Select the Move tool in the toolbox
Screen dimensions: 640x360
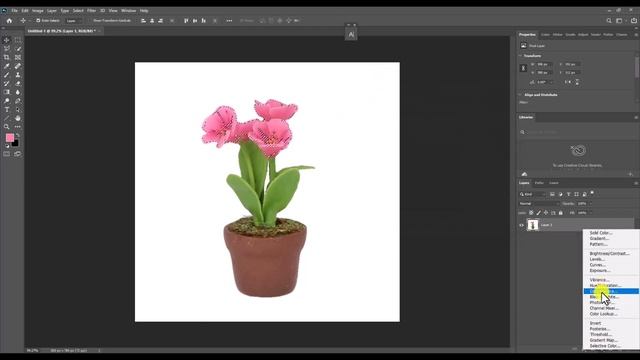7,40
